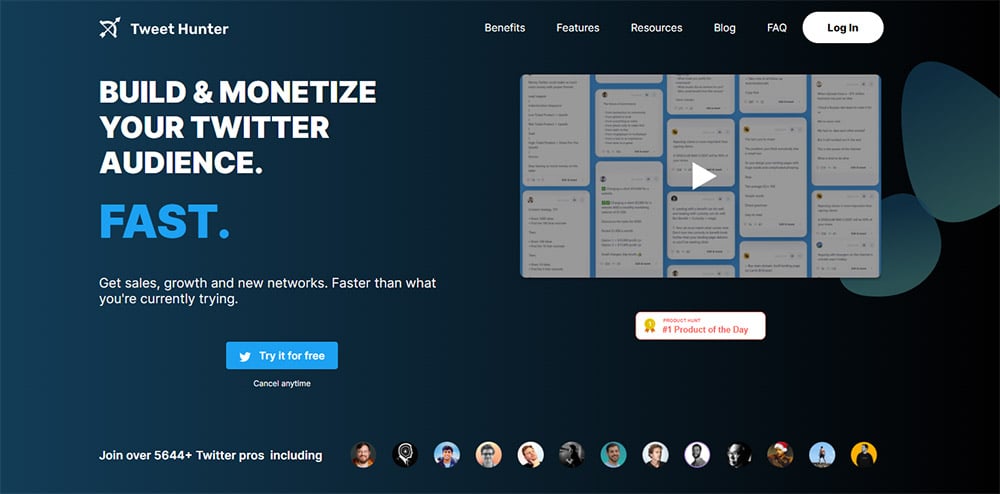Select the avatar wearing a Santa hat

780,455
